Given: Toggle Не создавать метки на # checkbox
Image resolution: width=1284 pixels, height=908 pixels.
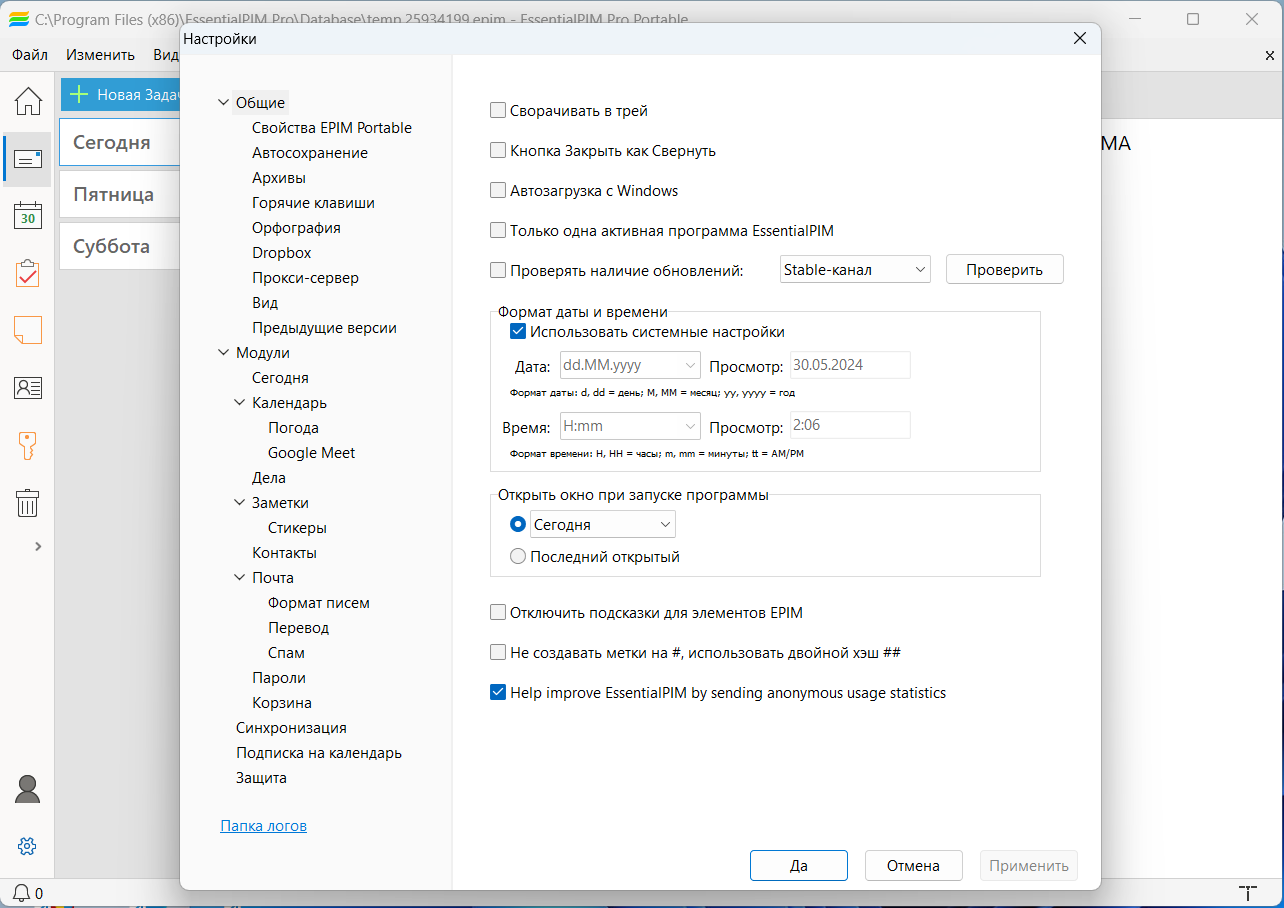Looking at the screenshot, I should click(498, 652).
